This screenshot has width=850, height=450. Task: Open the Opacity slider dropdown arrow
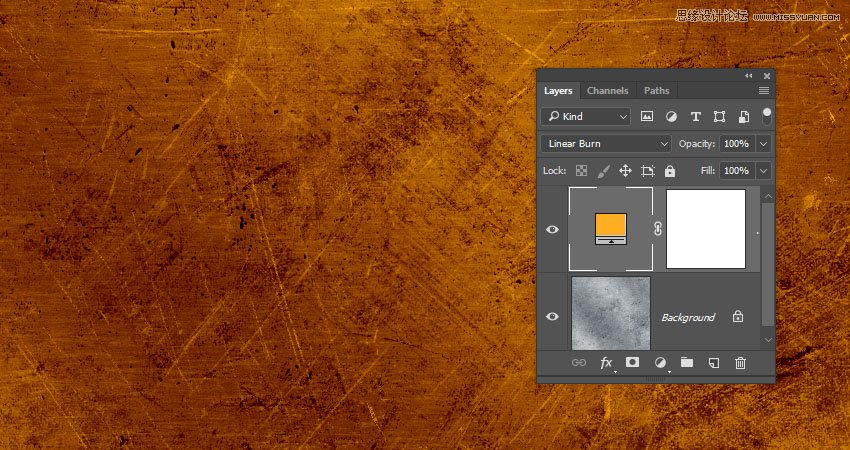pyautogui.click(x=763, y=144)
